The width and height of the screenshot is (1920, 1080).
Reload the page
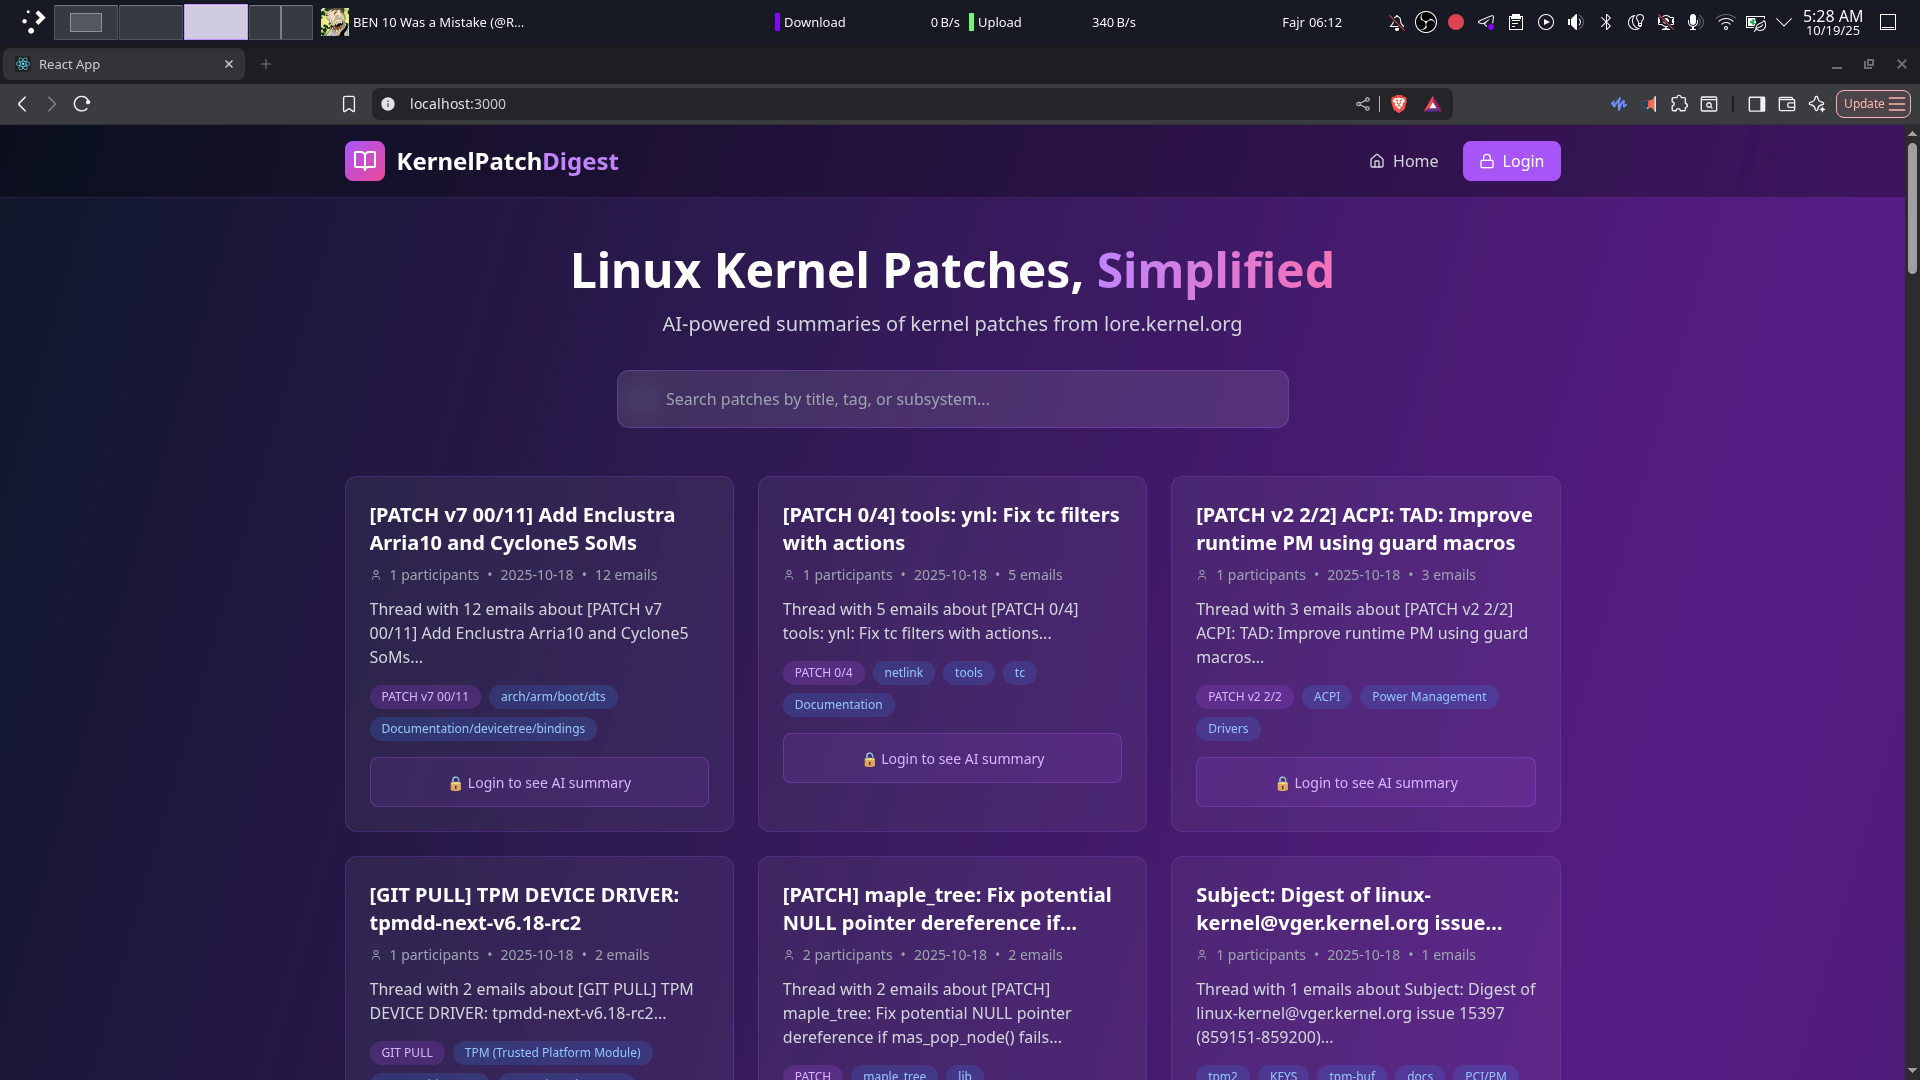tap(82, 104)
